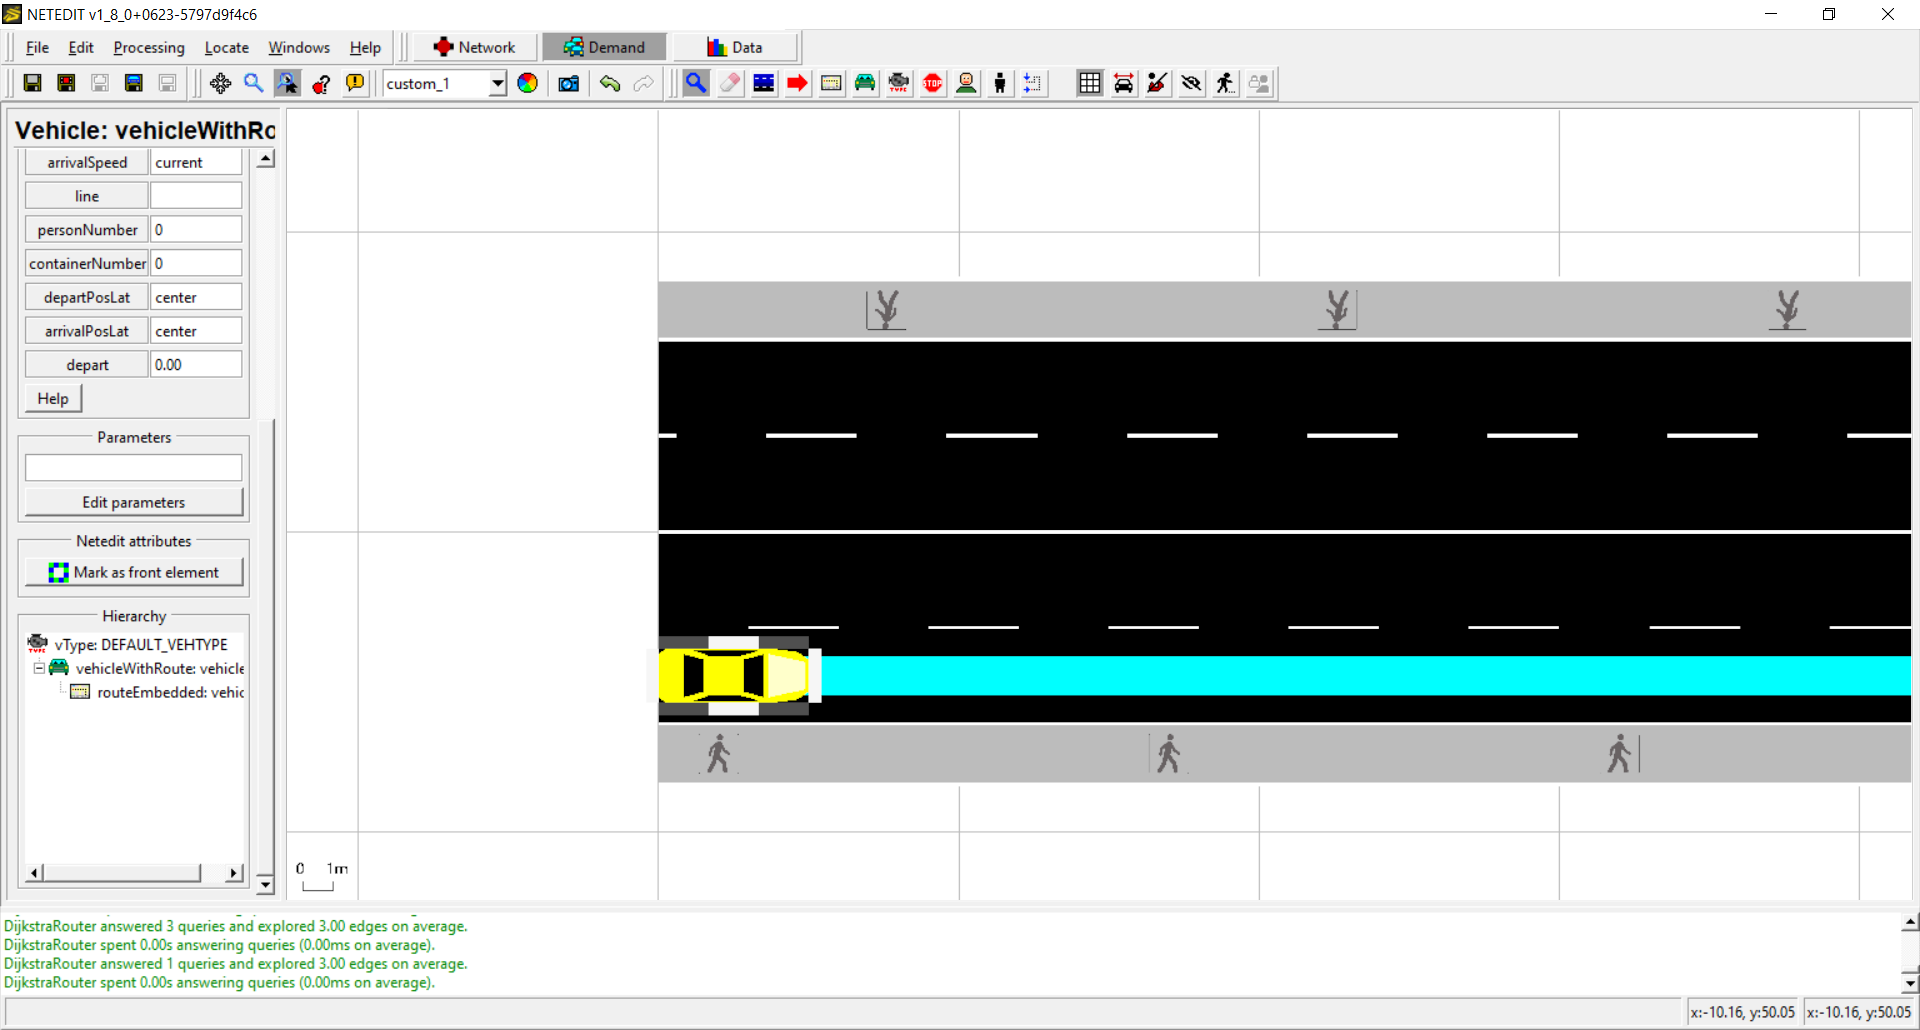Click the depart value input field
Viewport: 1920px width, 1030px height.
tap(196, 365)
